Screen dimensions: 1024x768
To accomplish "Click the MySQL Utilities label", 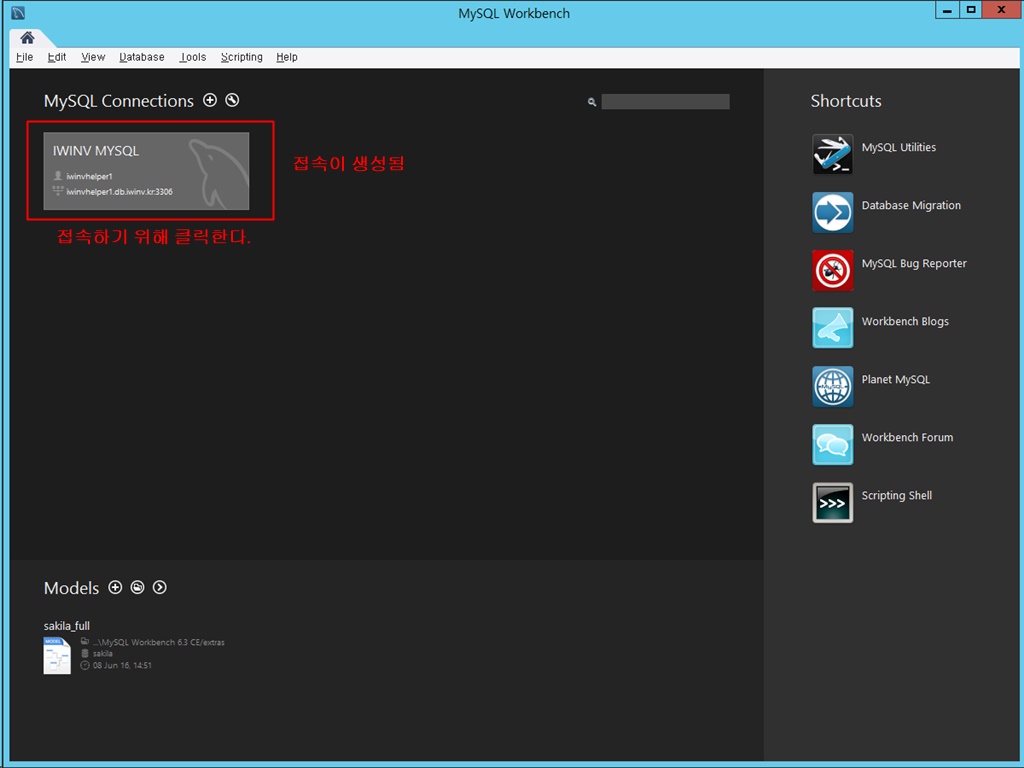I will tap(899, 148).
